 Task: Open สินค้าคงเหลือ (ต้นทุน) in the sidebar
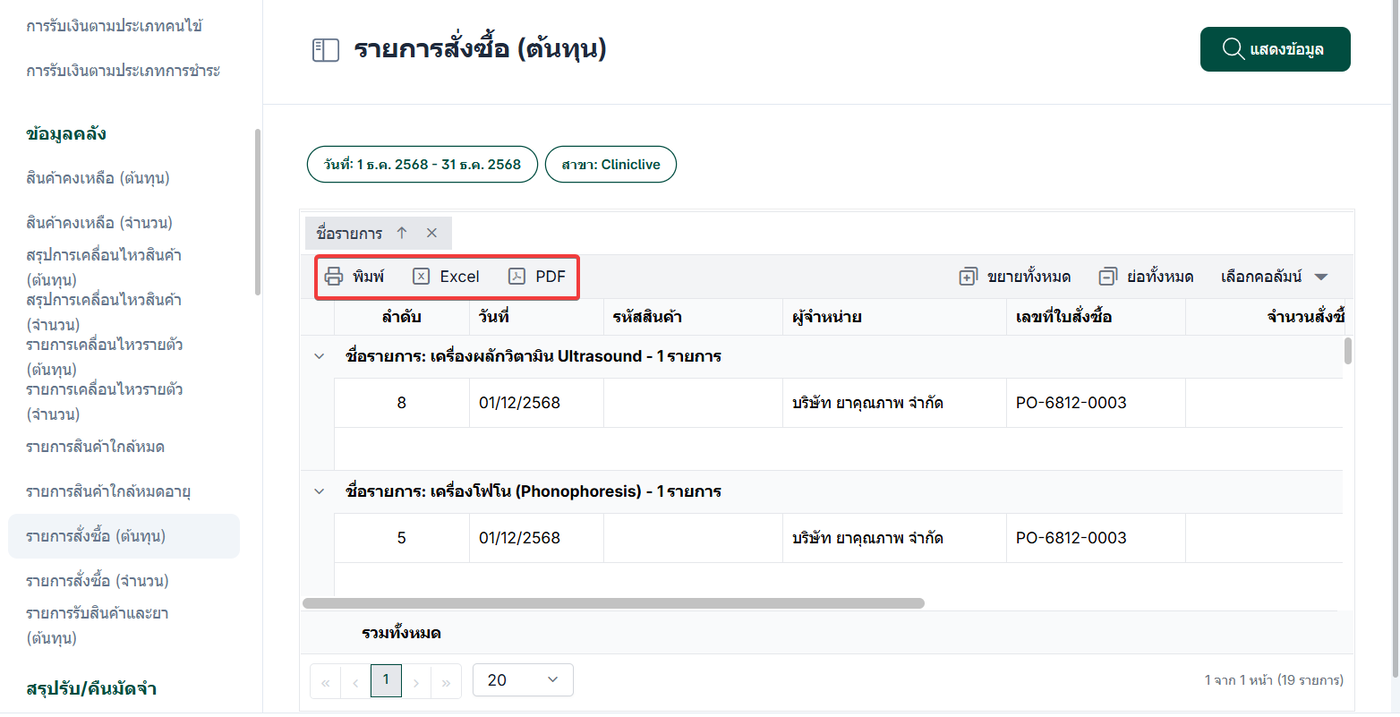pyautogui.click(x=98, y=178)
